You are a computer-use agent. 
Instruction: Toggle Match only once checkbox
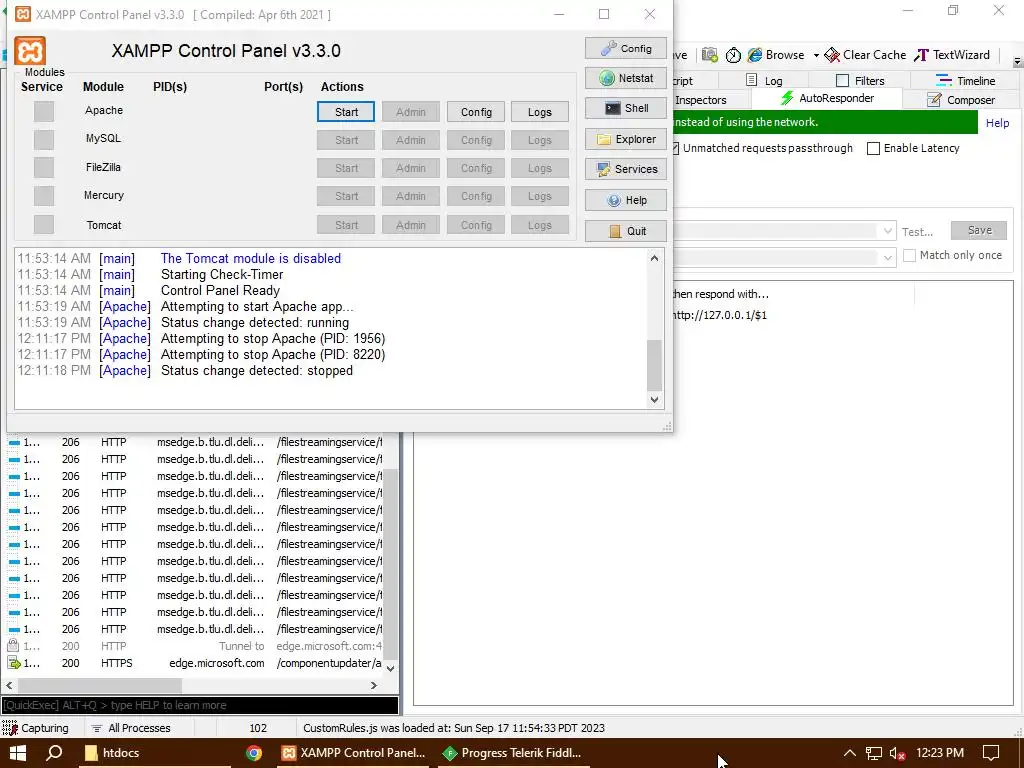(x=909, y=255)
